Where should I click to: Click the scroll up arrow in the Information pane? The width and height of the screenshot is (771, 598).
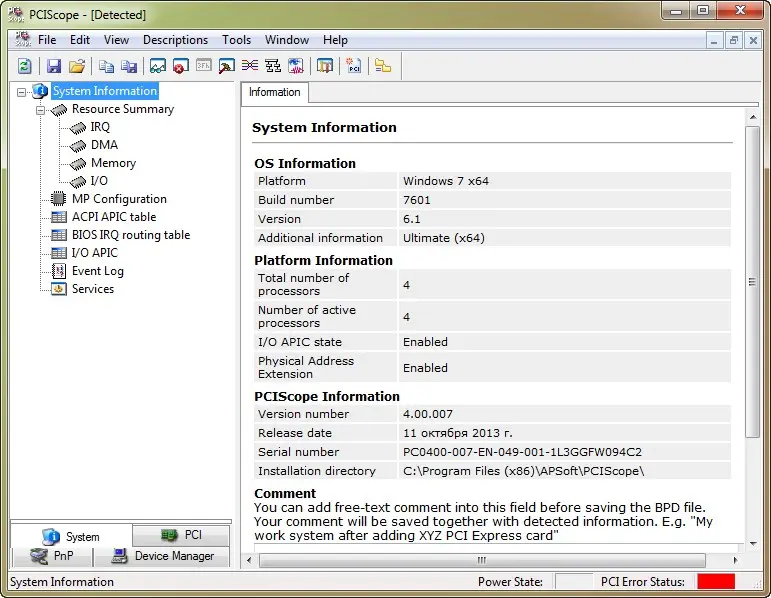click(x=753, y=118)
